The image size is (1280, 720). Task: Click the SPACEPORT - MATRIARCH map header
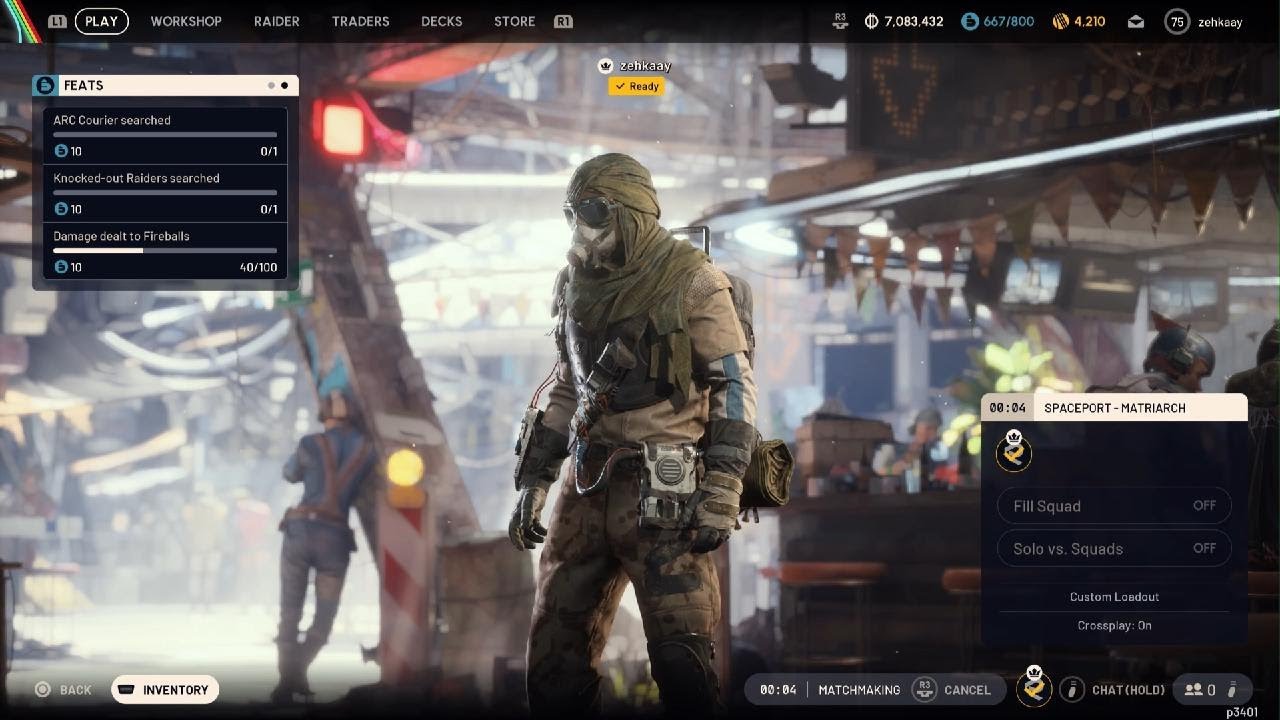(1115, 408)
